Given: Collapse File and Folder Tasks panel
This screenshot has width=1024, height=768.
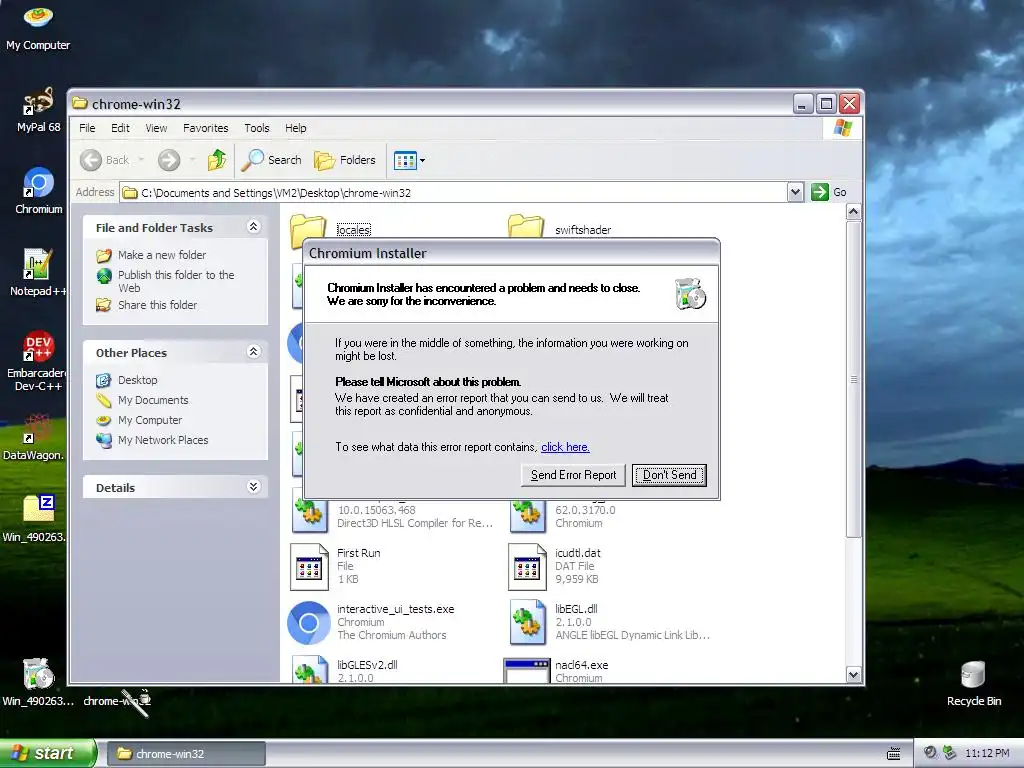Looking at the screenshot, I should point(254,227).
